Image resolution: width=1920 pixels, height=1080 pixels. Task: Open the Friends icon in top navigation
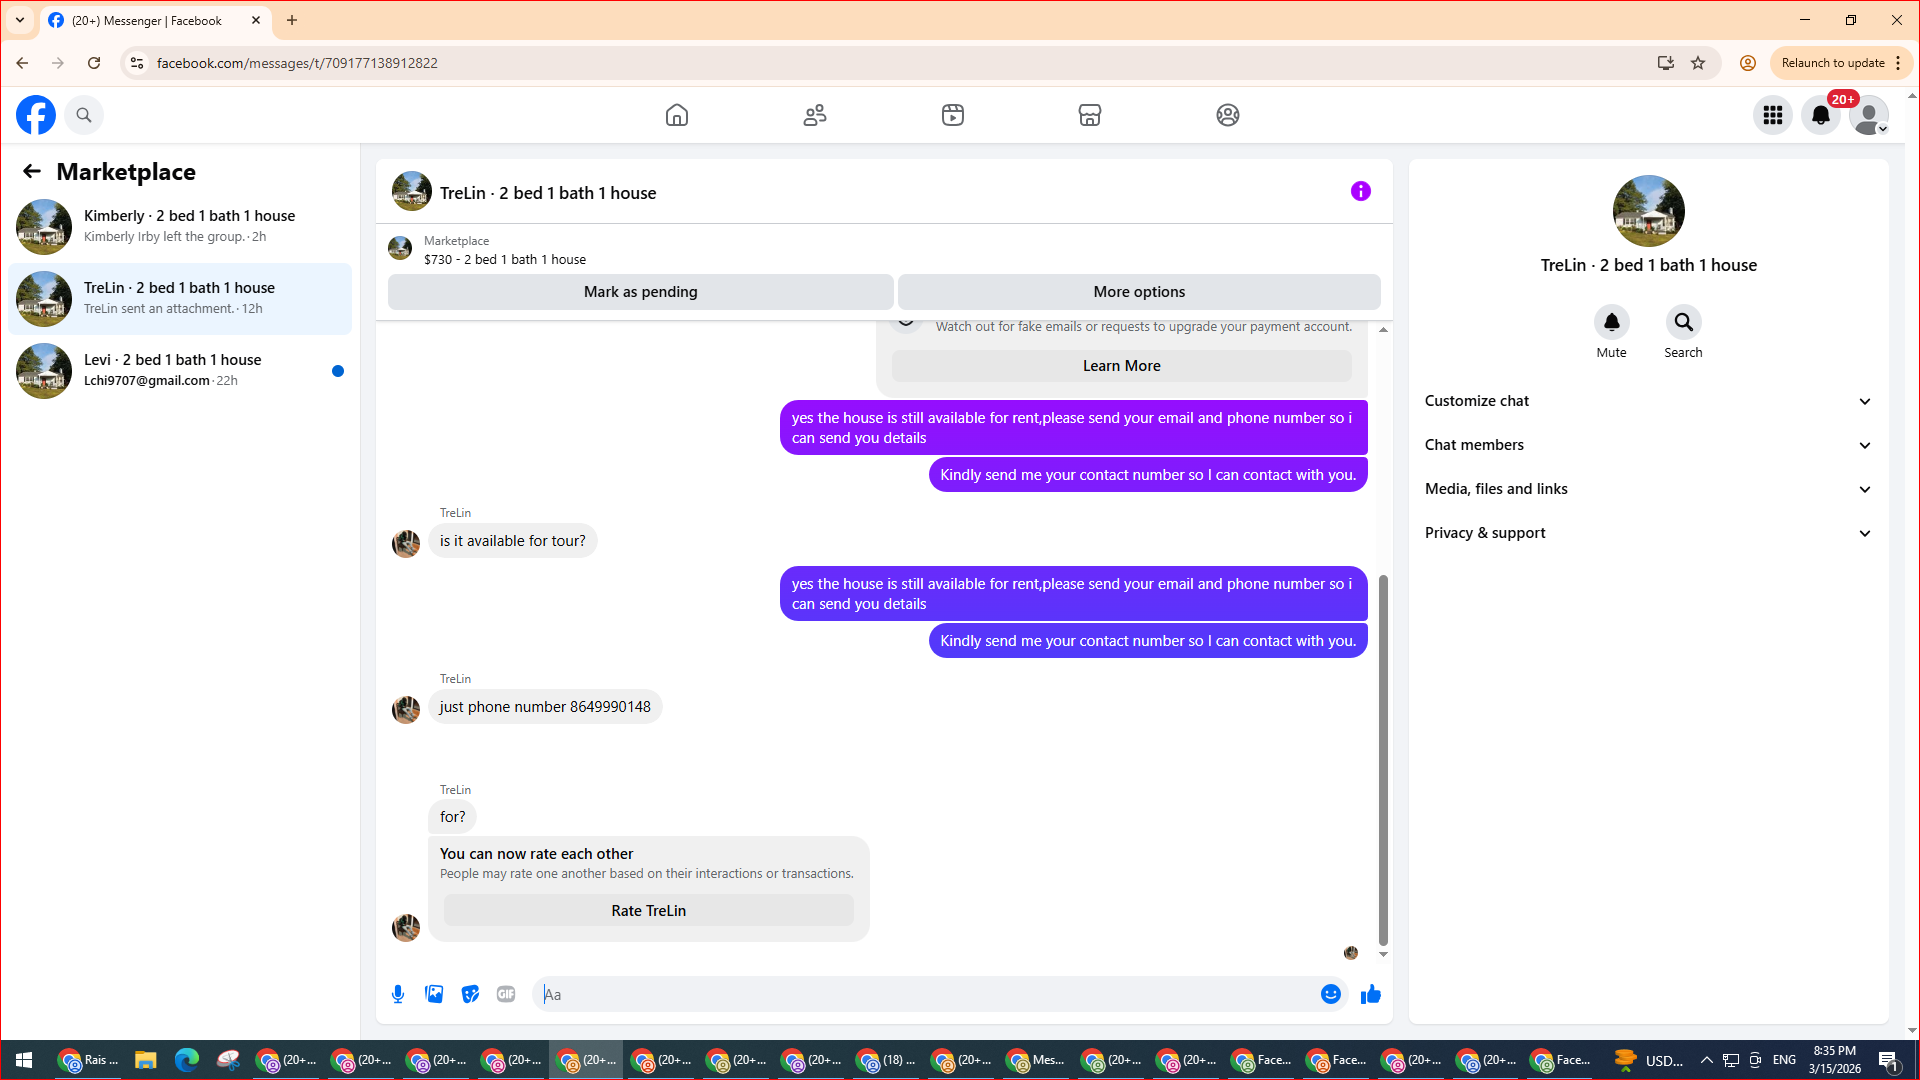(815, 115)
